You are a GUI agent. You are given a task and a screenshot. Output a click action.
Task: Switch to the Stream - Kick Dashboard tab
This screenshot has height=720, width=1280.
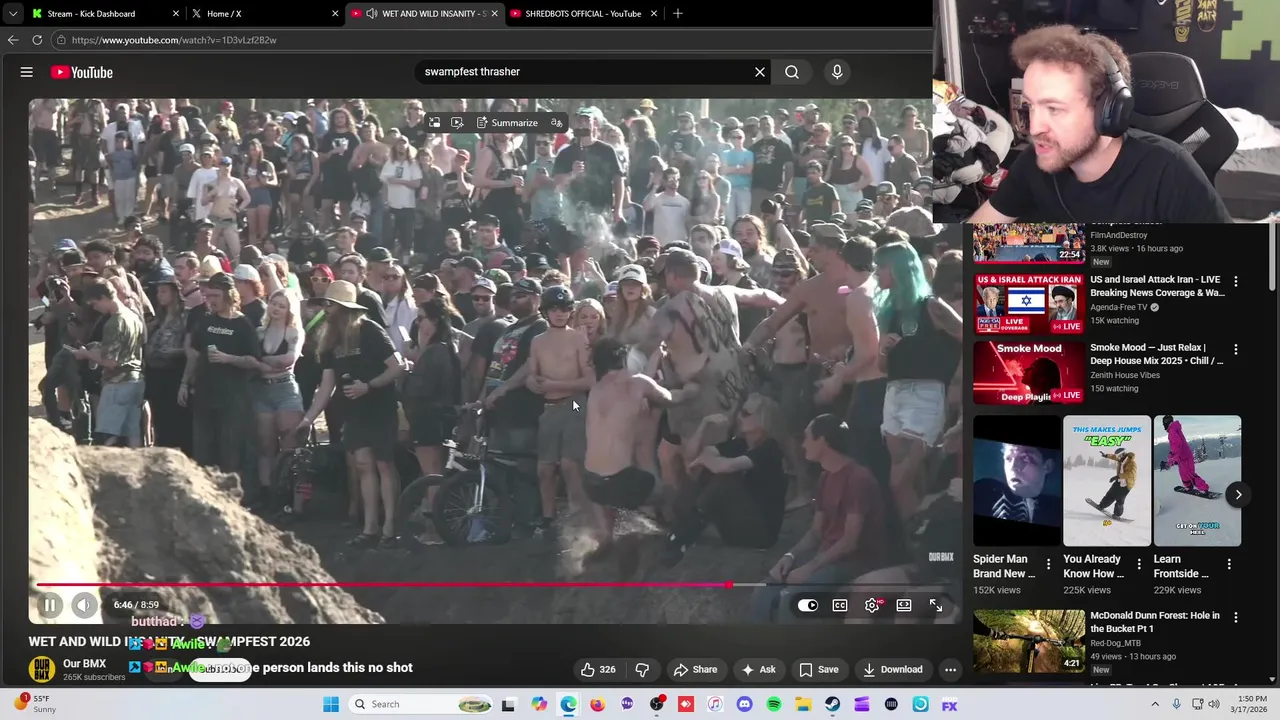[105, 14]
